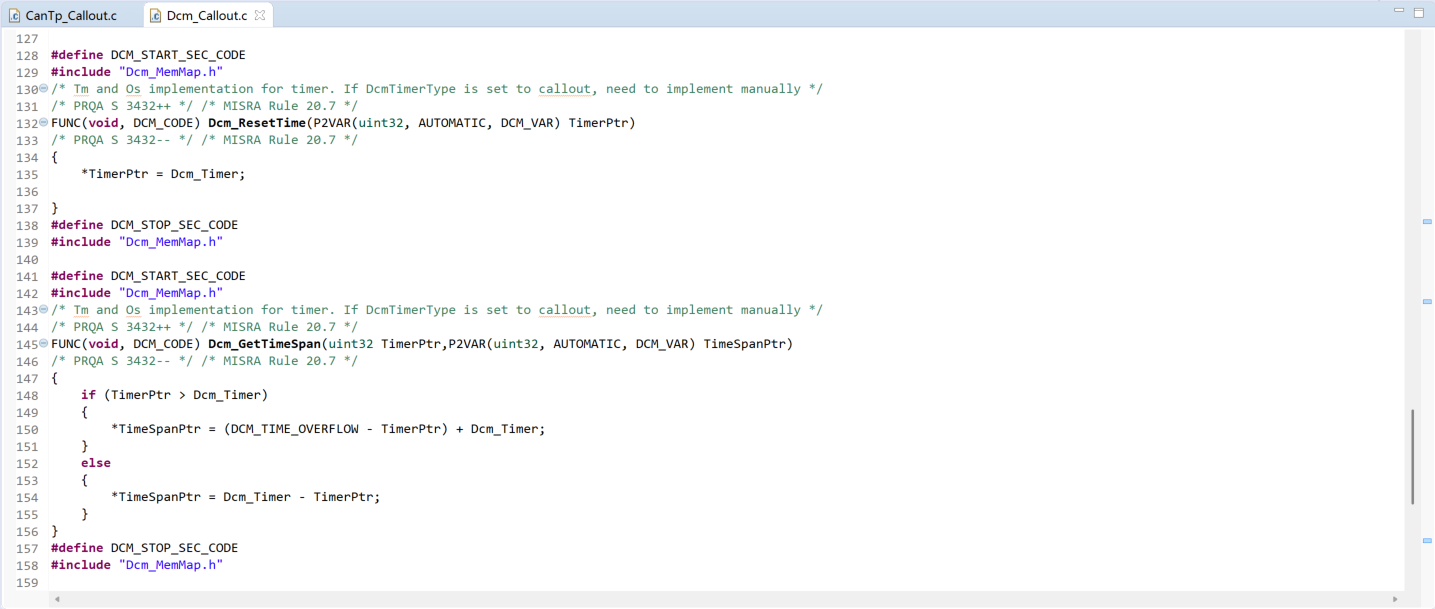Minimize the editor area

[1400, 12]
